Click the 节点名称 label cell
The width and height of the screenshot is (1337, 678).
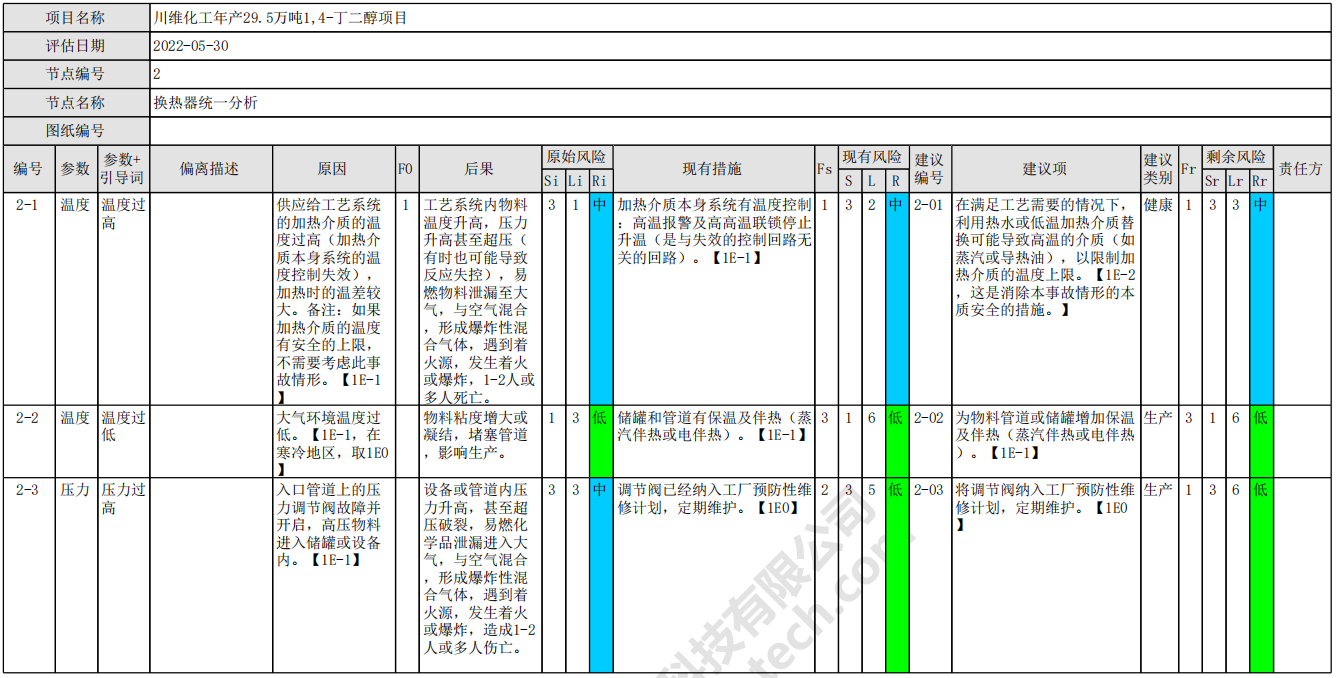[x=76, y=102]
